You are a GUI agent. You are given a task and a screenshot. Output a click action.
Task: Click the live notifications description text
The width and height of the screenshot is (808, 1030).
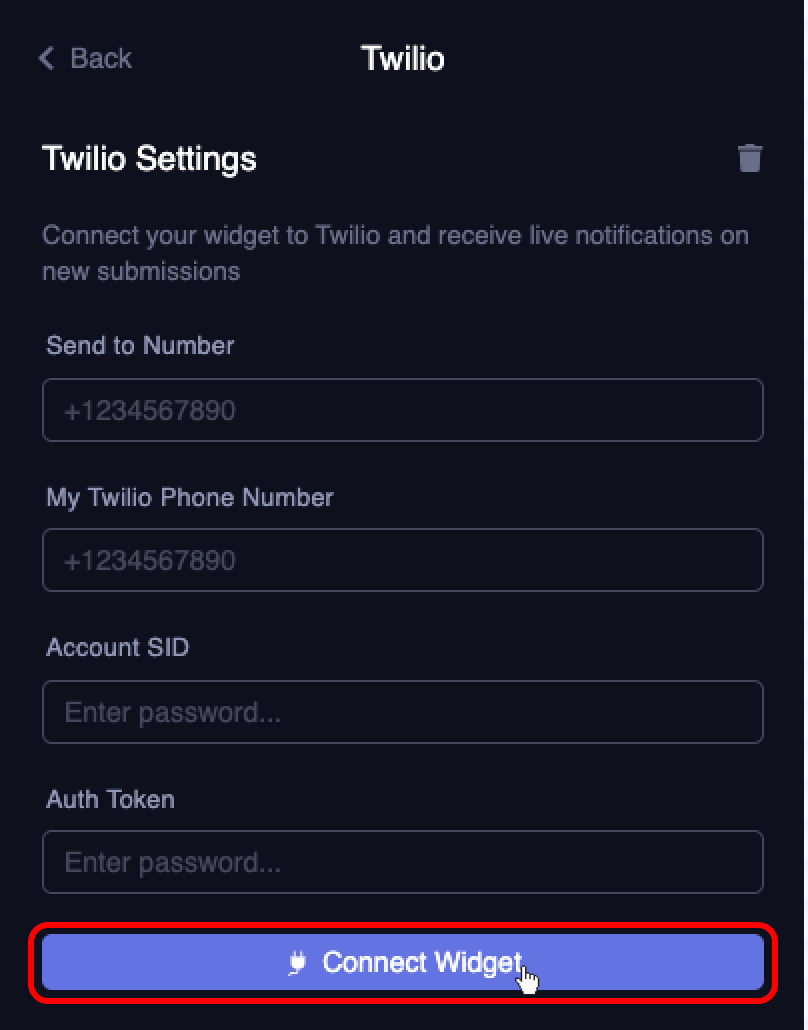pos(395,253)
